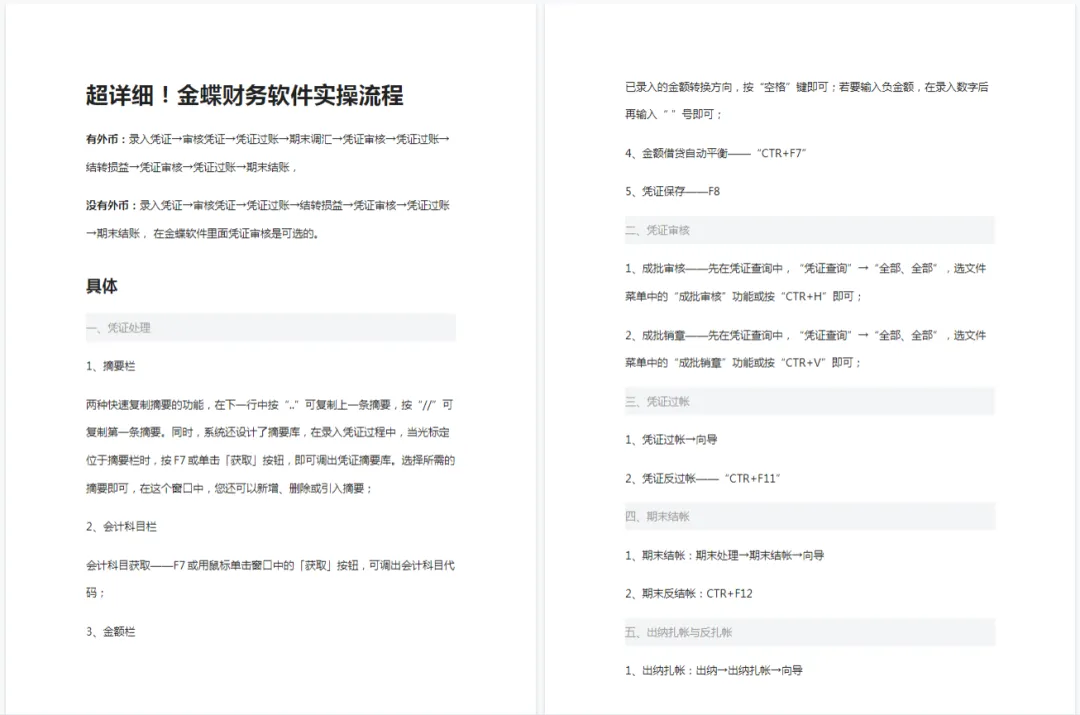Click the line starting 位于摘要栏时，按F7
This screenshot has height=715, width=1080.
point(270,461)
